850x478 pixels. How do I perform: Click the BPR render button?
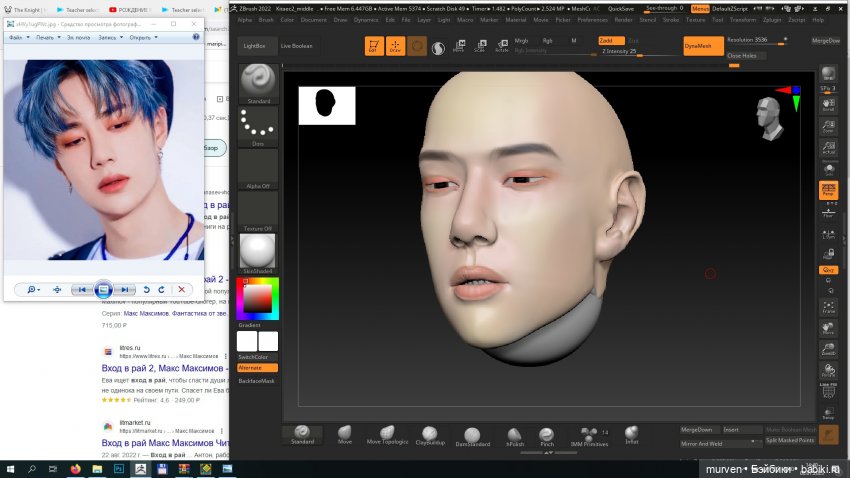pos(828,74)
